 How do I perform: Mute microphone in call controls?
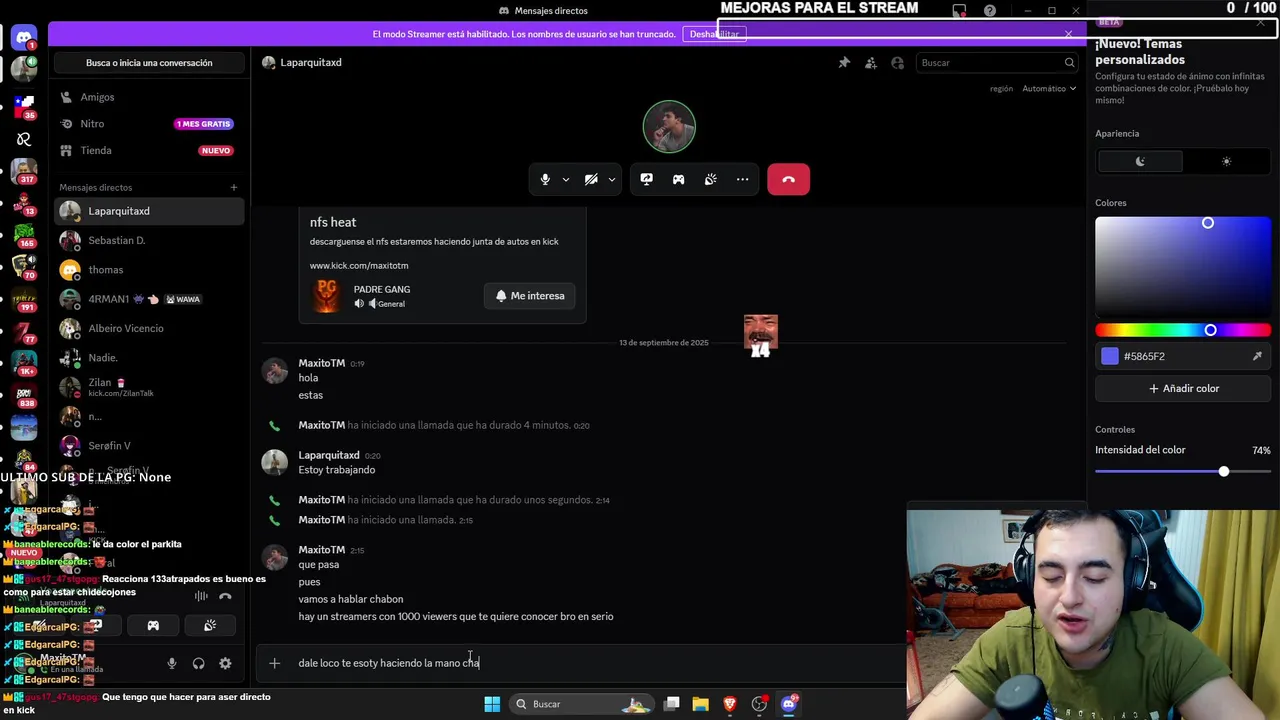[545, 179]
